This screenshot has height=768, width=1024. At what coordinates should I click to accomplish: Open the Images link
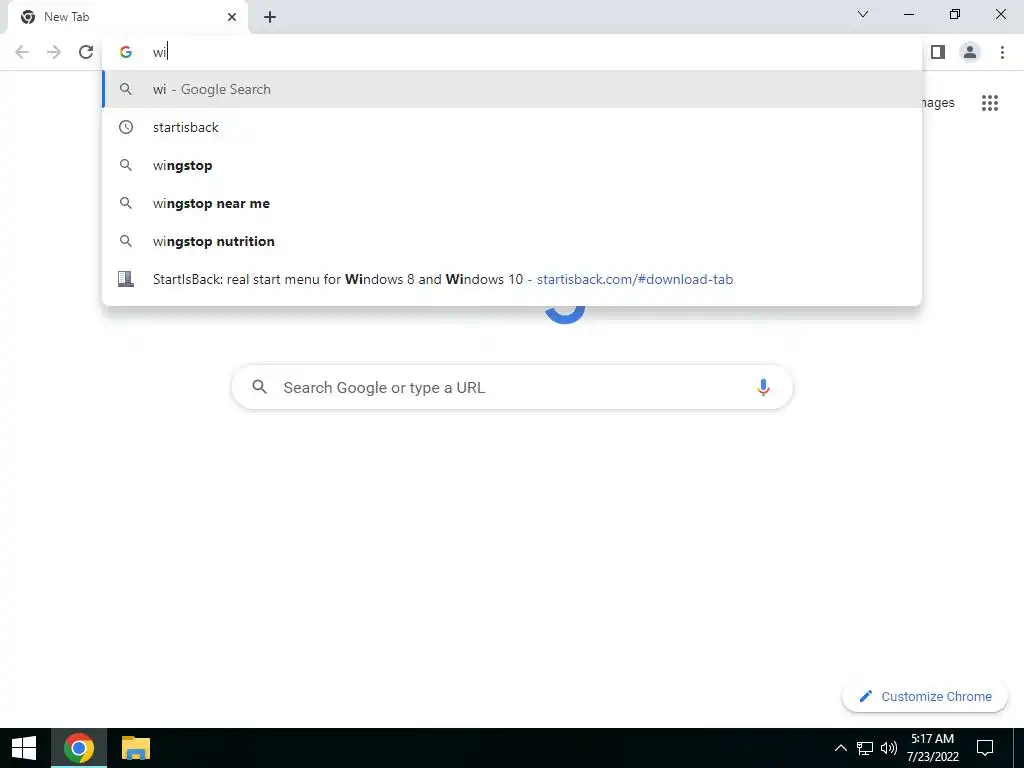click(938, 103)
